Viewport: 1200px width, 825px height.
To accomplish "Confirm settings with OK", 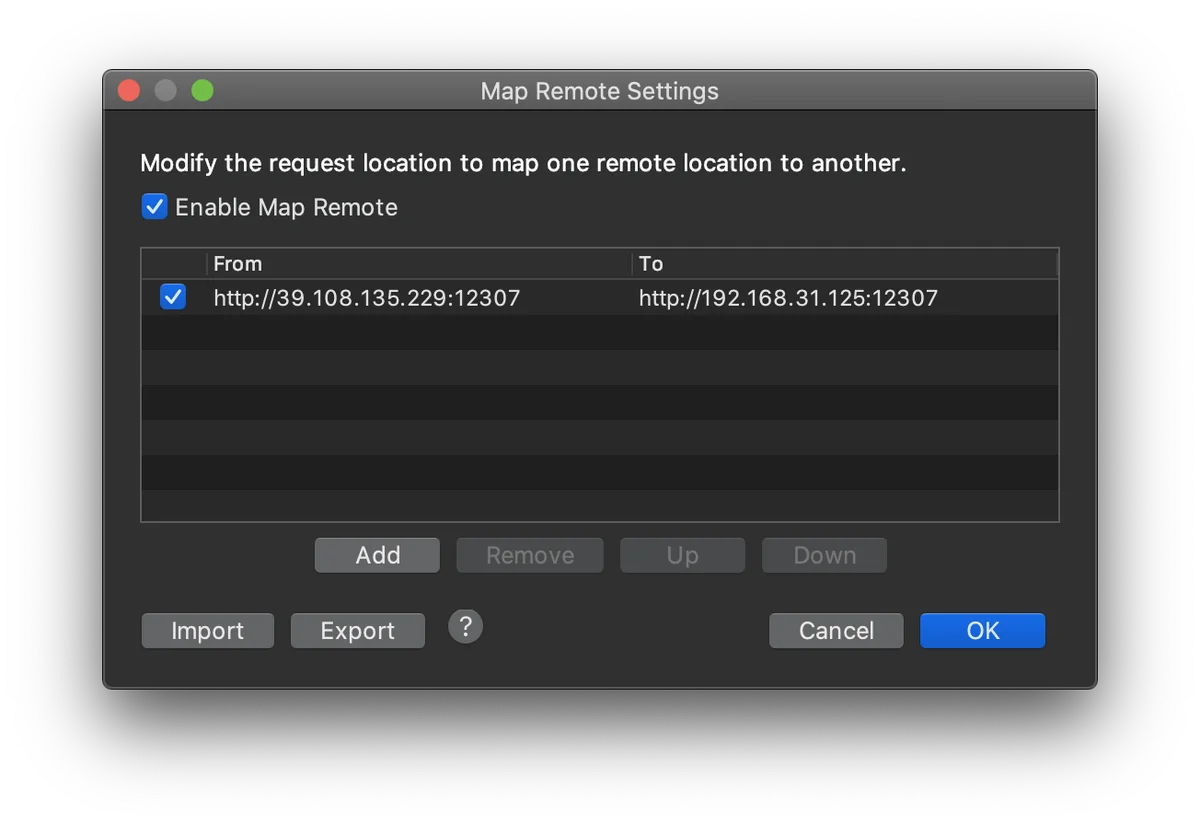I will click(x=982, y=631).
